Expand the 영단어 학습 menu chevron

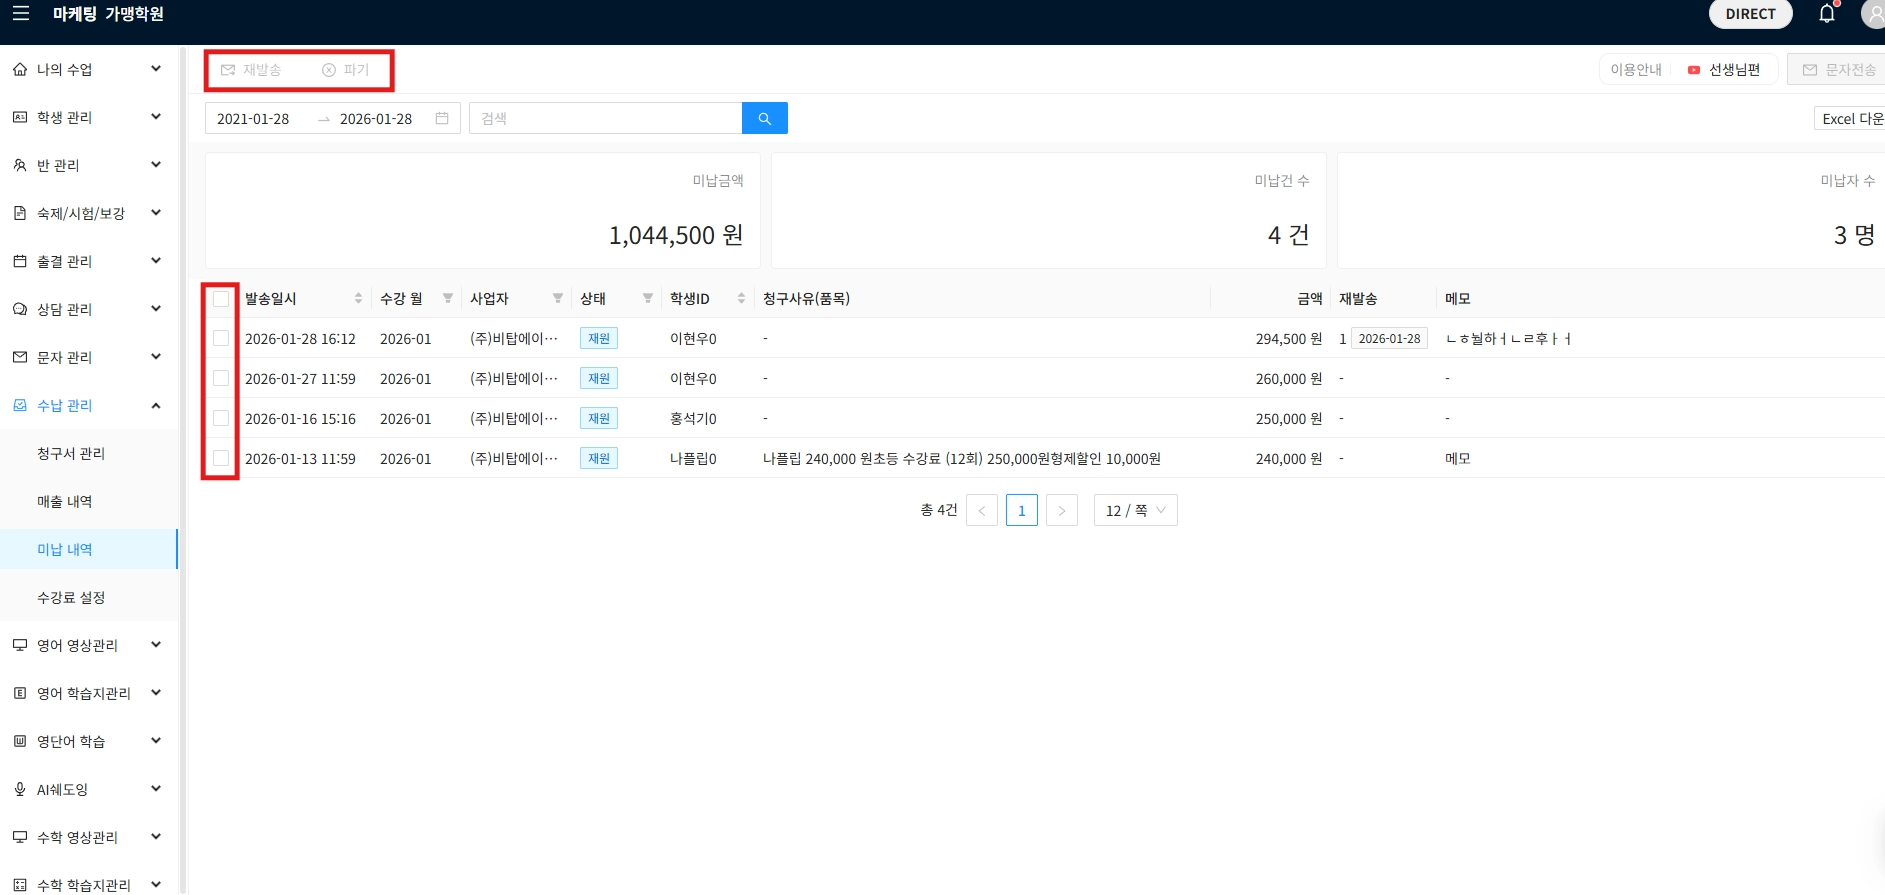point(156,740)
